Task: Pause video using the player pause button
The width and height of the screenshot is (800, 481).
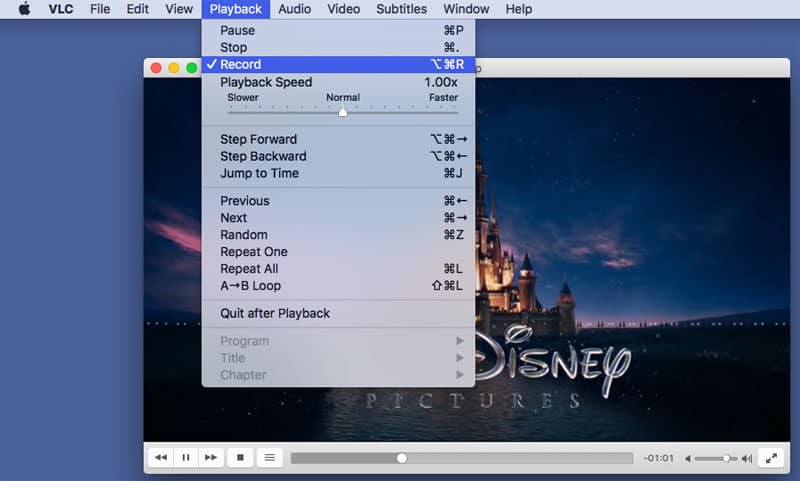Action: (x=186, y=458)
